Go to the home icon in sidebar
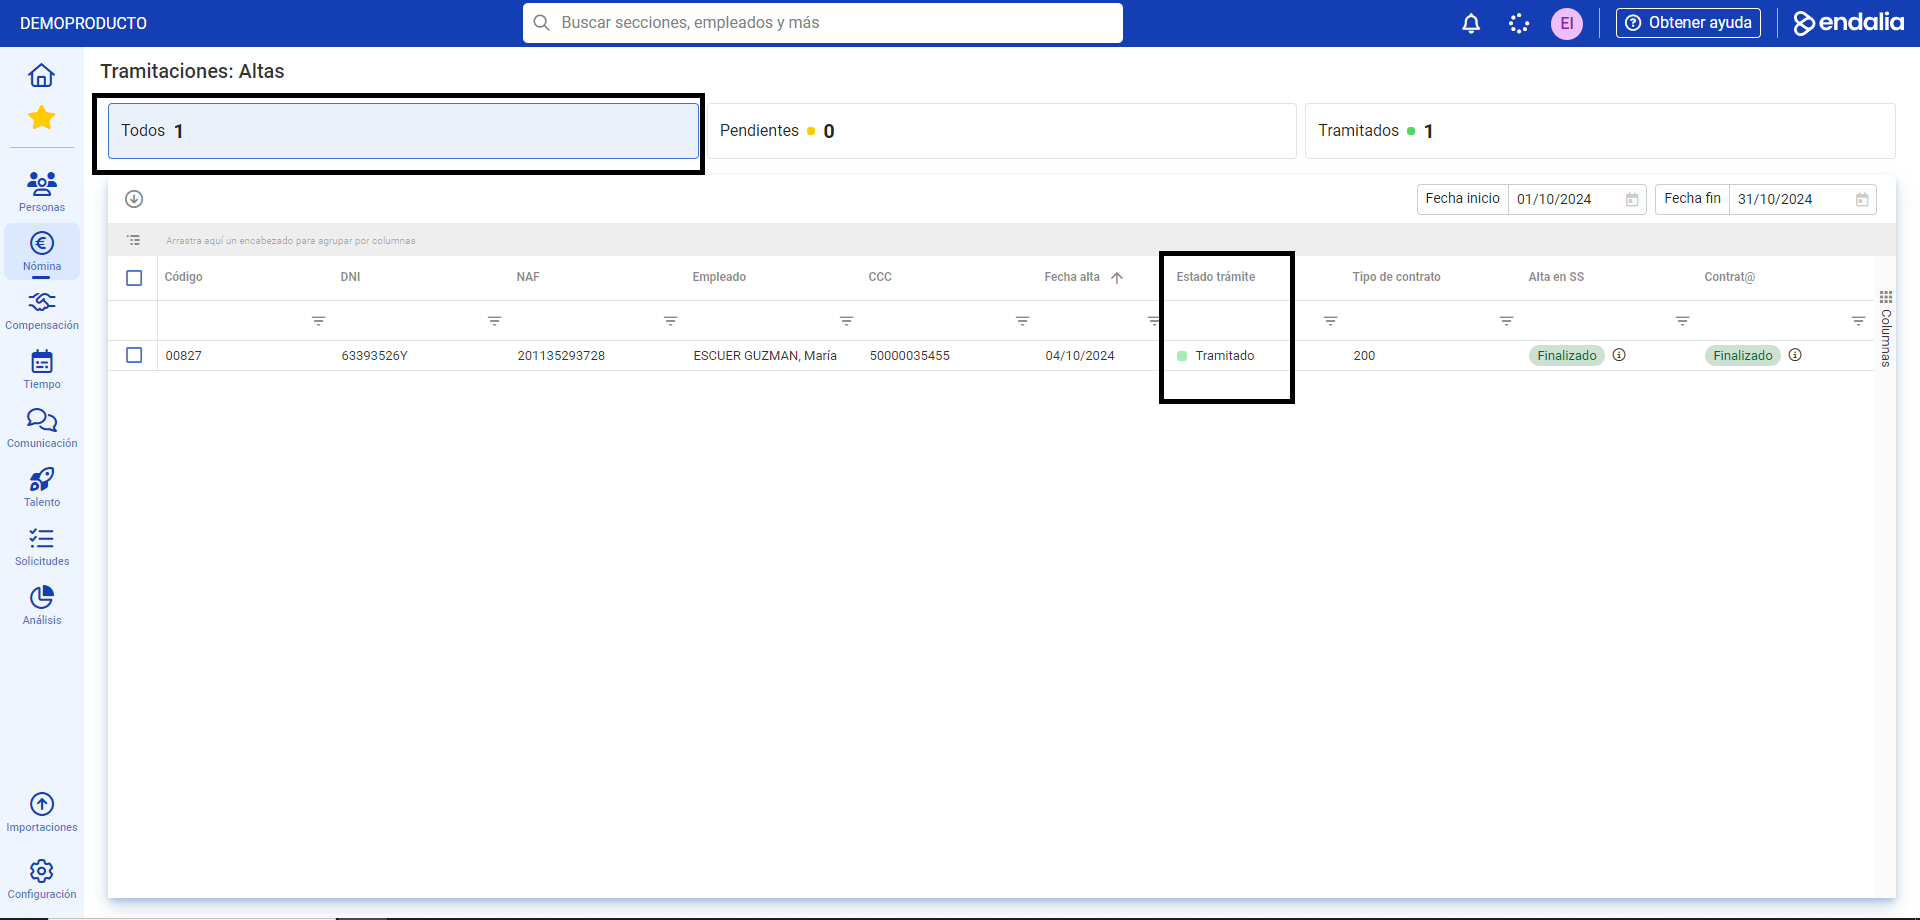Image resolution: width=1920 pixels, height=920 pixels. (x=41, y=75)
